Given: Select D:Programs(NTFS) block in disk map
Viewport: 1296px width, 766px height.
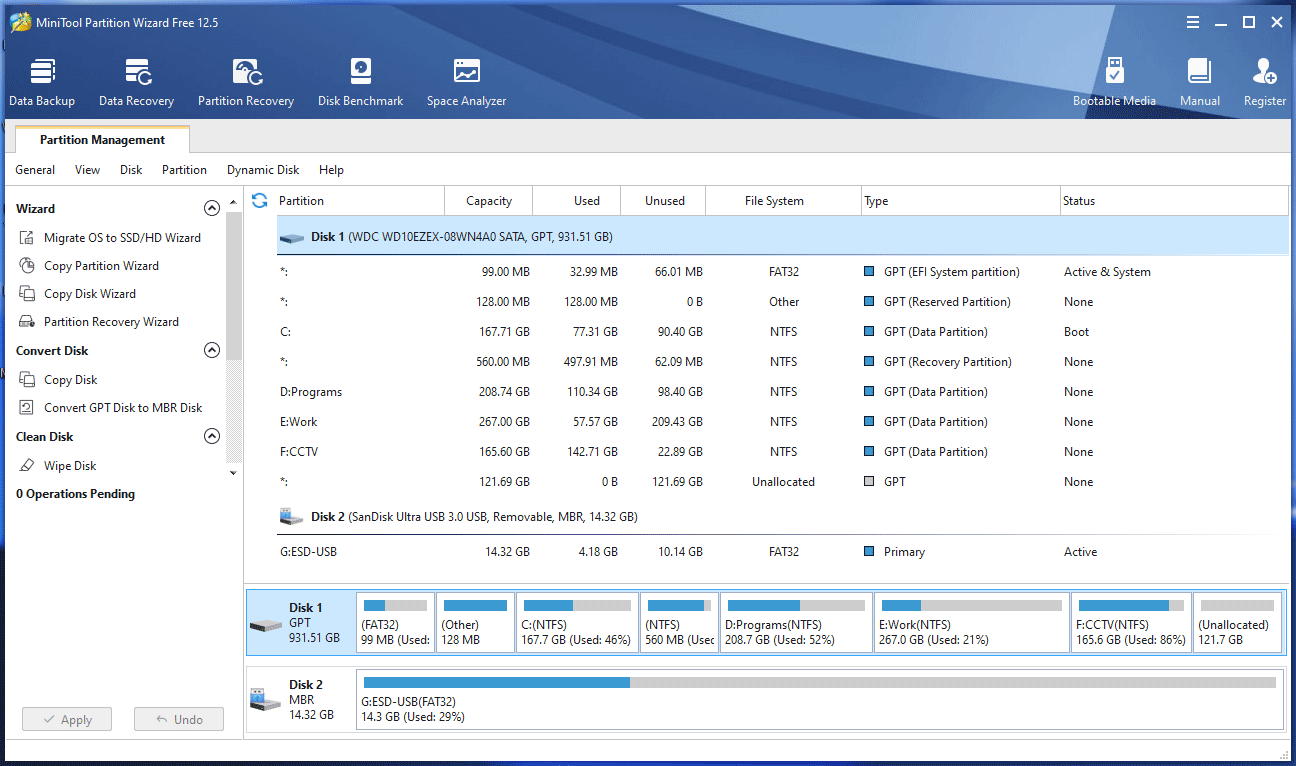Looking at the screenshot, I should tap(796, 623).
